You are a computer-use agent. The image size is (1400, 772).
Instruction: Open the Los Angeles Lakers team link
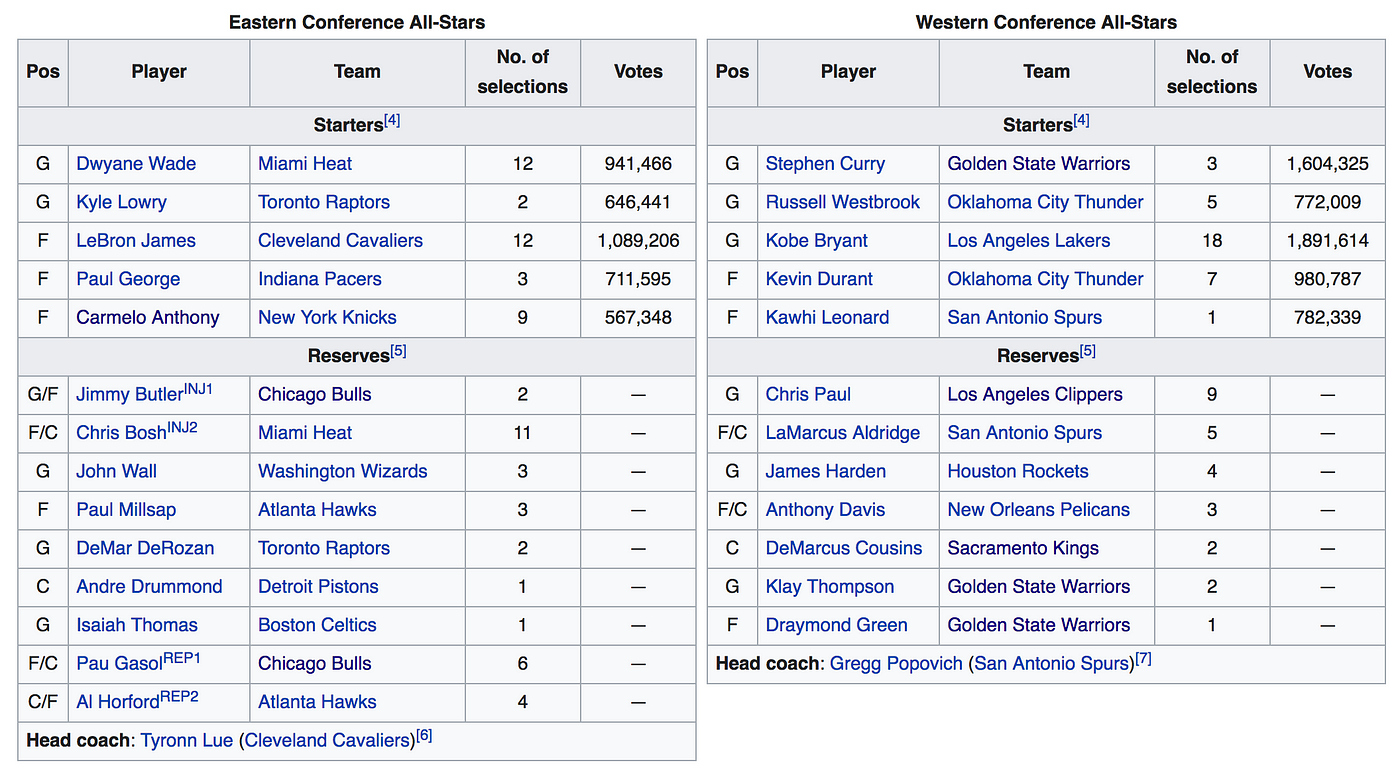pyautogui.click(x=1029, y=241)
